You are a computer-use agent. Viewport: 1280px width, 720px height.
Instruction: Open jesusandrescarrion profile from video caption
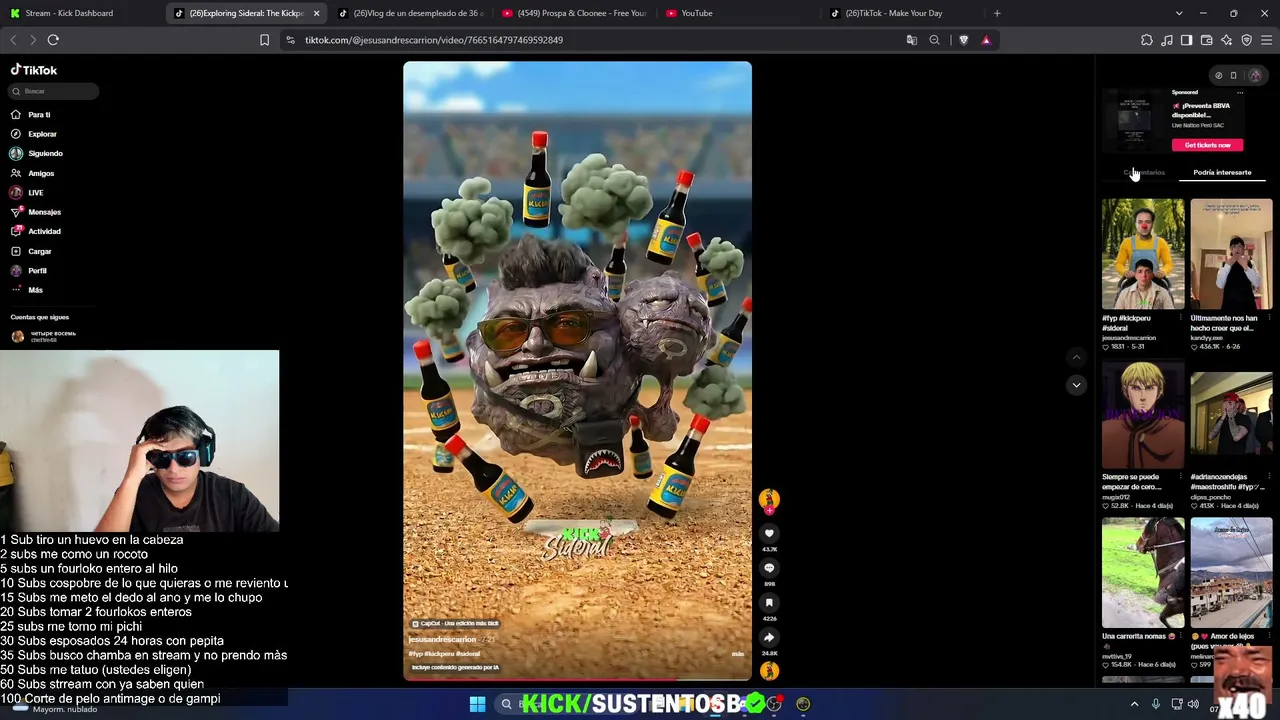[442, 640]
